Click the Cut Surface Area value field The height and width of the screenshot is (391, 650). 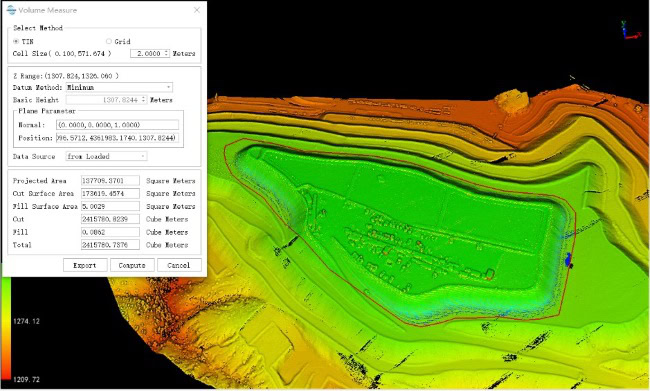[110, 193]
